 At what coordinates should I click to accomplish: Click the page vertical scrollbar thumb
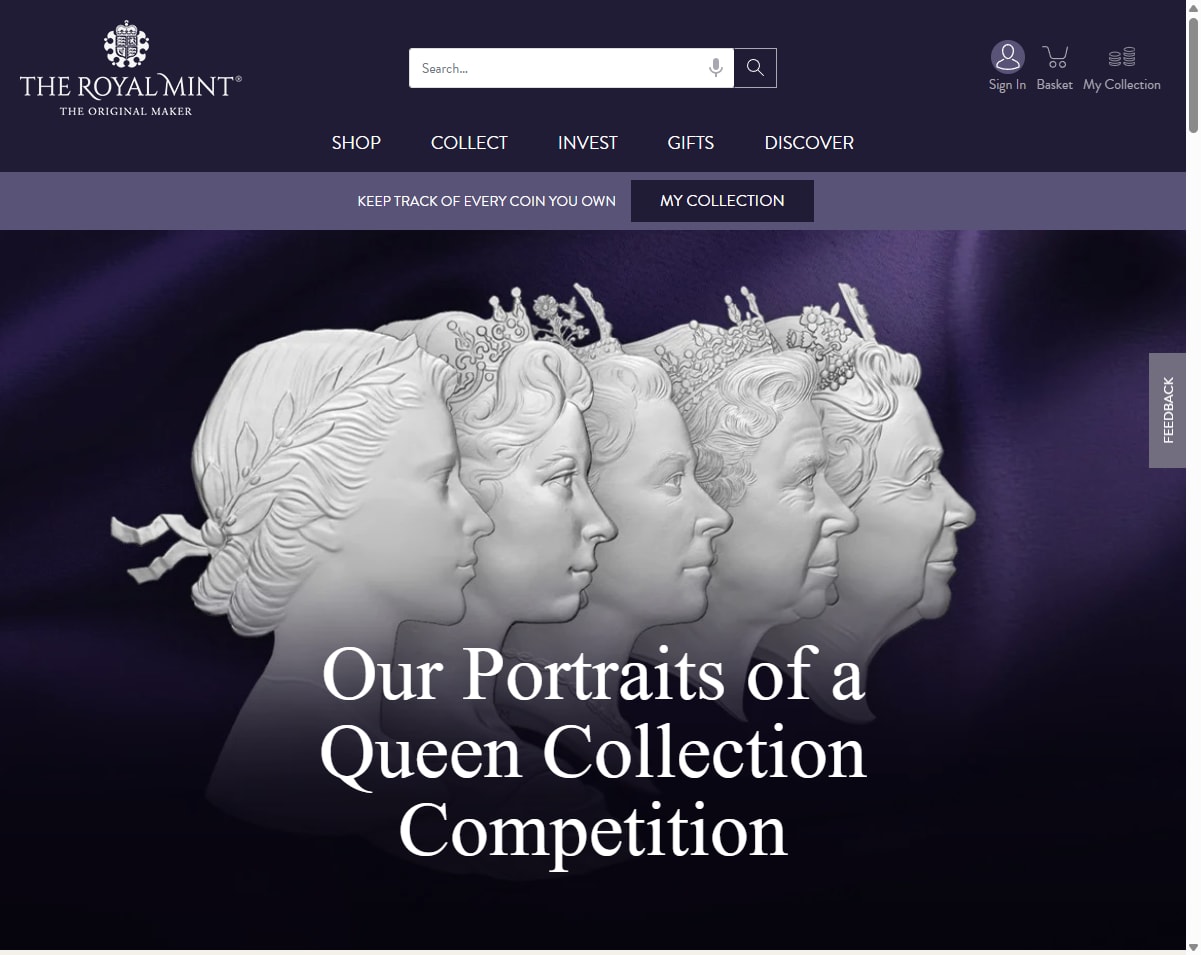pyautogui.click(x=1193, y=74)
